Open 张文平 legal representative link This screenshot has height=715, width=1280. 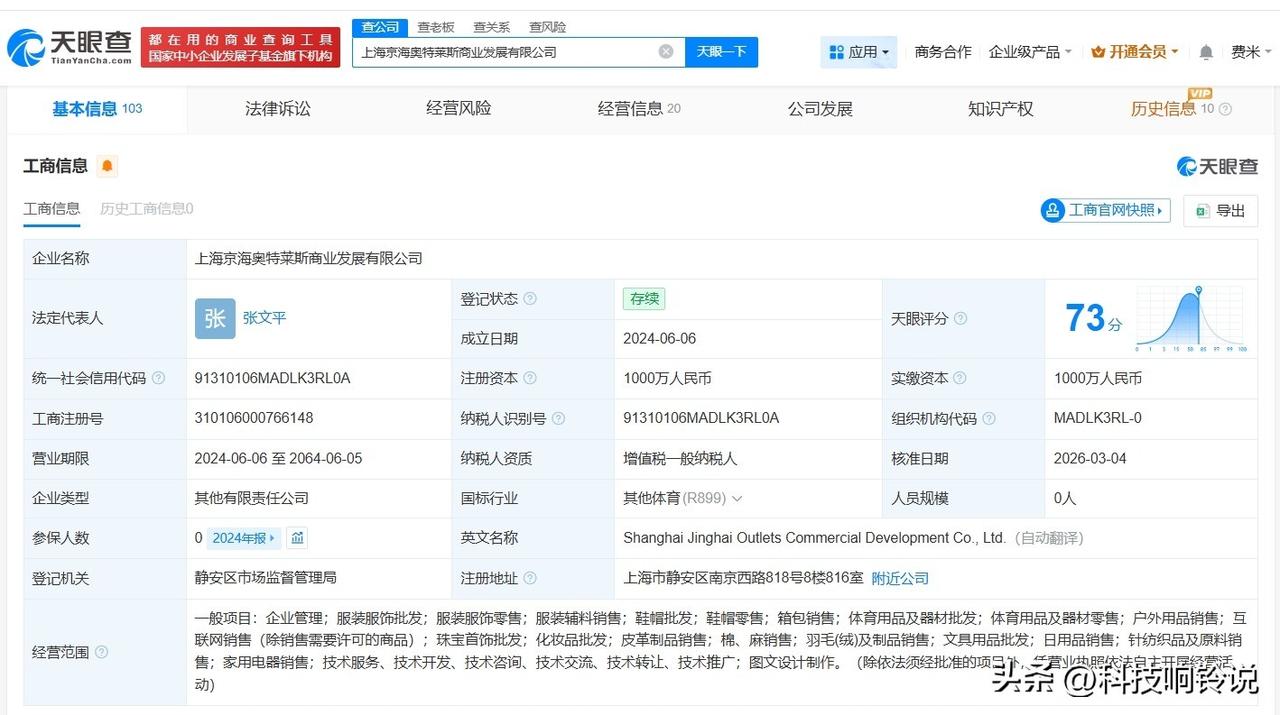pyautogui.click(x=264, y=318)
